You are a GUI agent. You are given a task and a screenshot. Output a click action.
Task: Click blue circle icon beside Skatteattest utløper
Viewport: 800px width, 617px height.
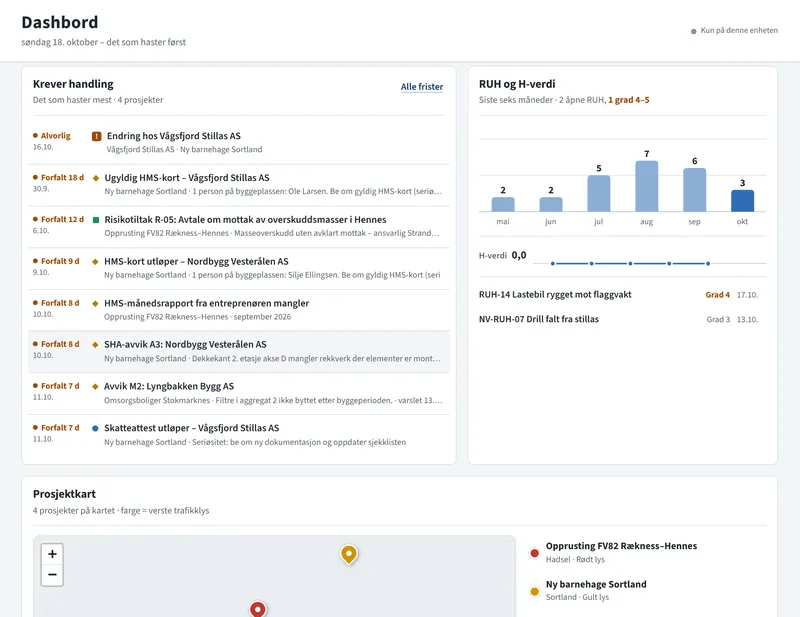point(95,428)
